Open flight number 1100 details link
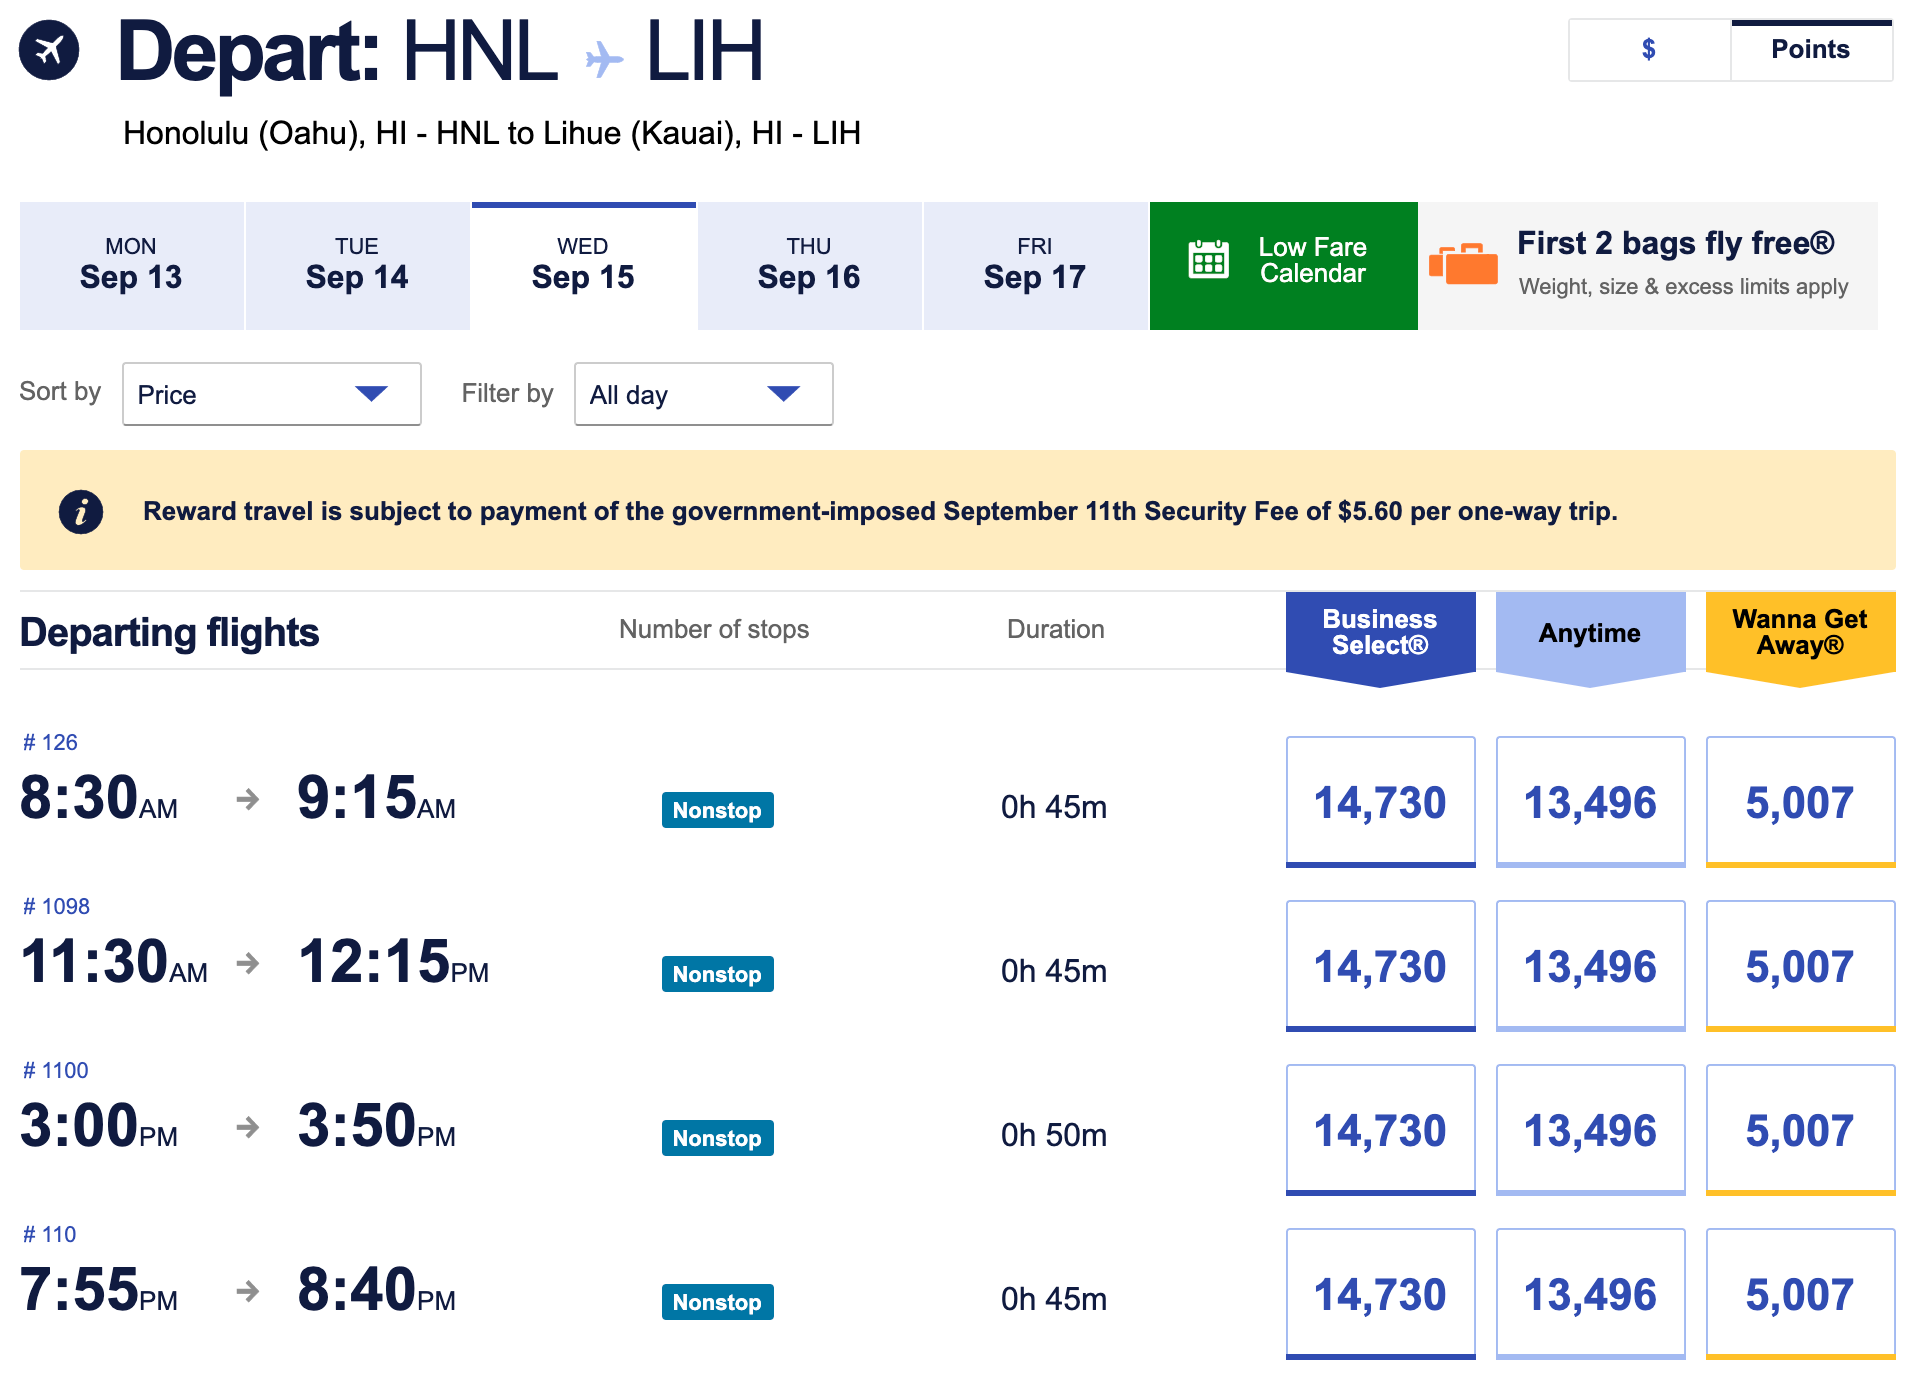Viewport: 1914px width, 1376px height. (x=56, y=1070)
